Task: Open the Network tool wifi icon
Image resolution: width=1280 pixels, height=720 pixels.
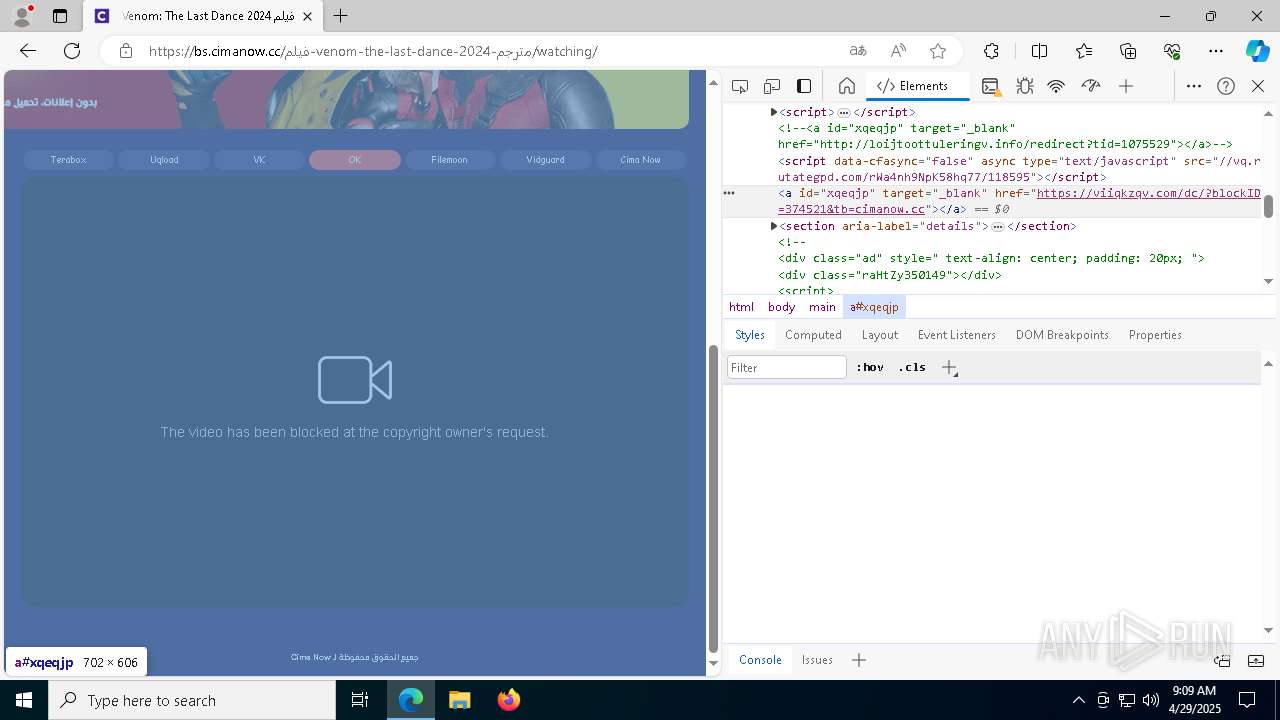Action: [x=1056, y=86]
